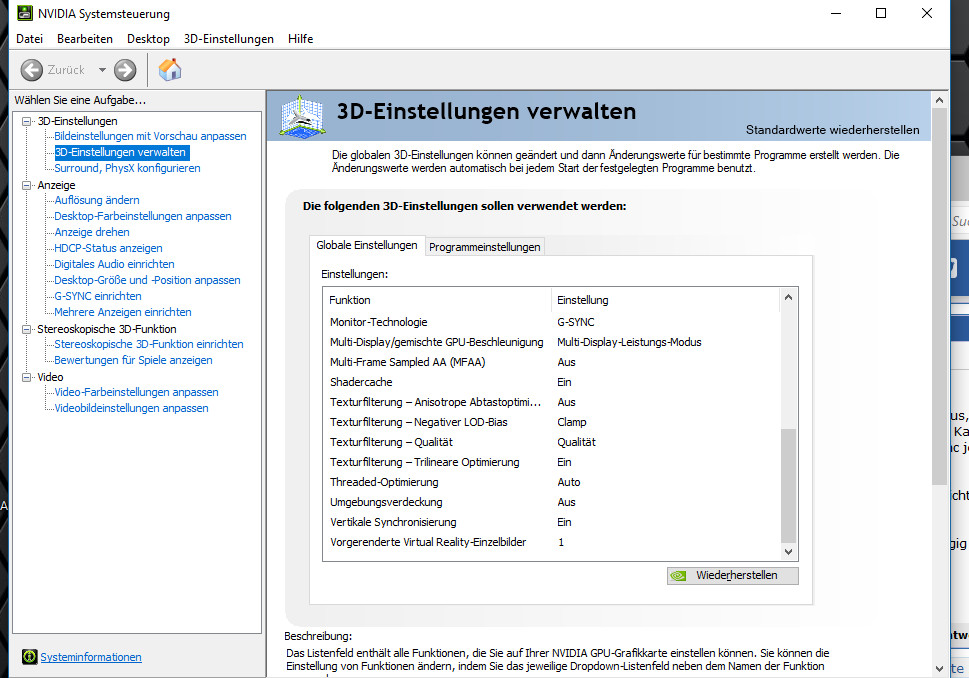The height and width of the screenshot is (678, 969).
Task: Click main panel scroll-down arrow
Action: pyautogui.click(x=939, y=669)
